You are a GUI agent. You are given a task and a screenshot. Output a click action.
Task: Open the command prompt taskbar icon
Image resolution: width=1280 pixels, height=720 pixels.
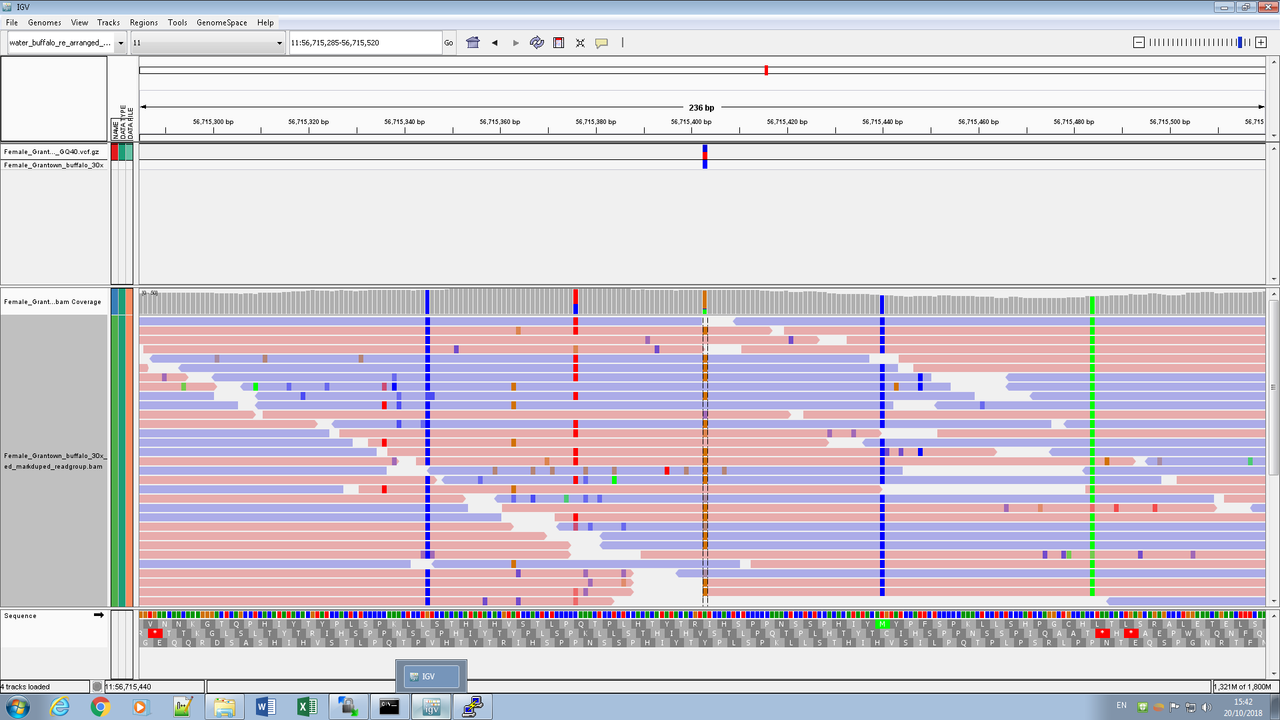click(x=390, y=707)
